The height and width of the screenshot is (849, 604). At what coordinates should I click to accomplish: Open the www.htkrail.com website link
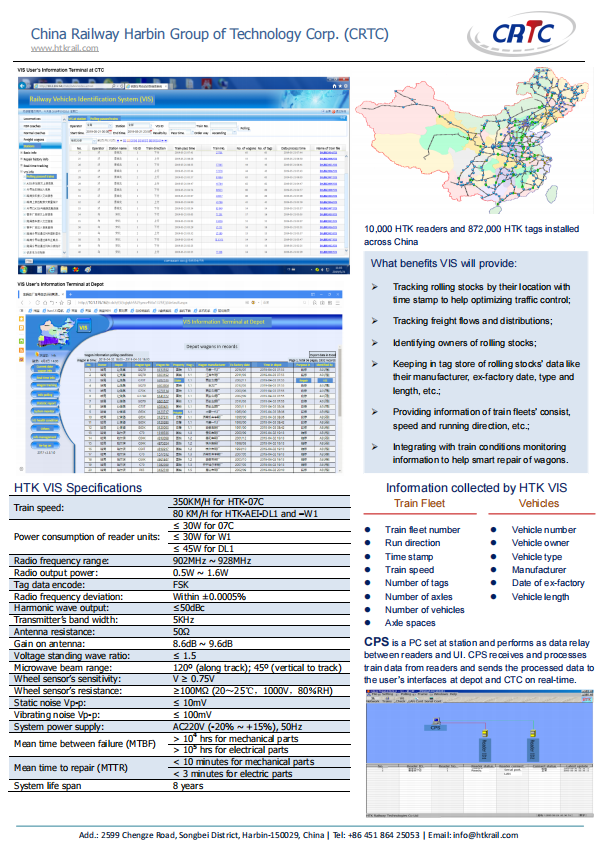coord(64,48)
